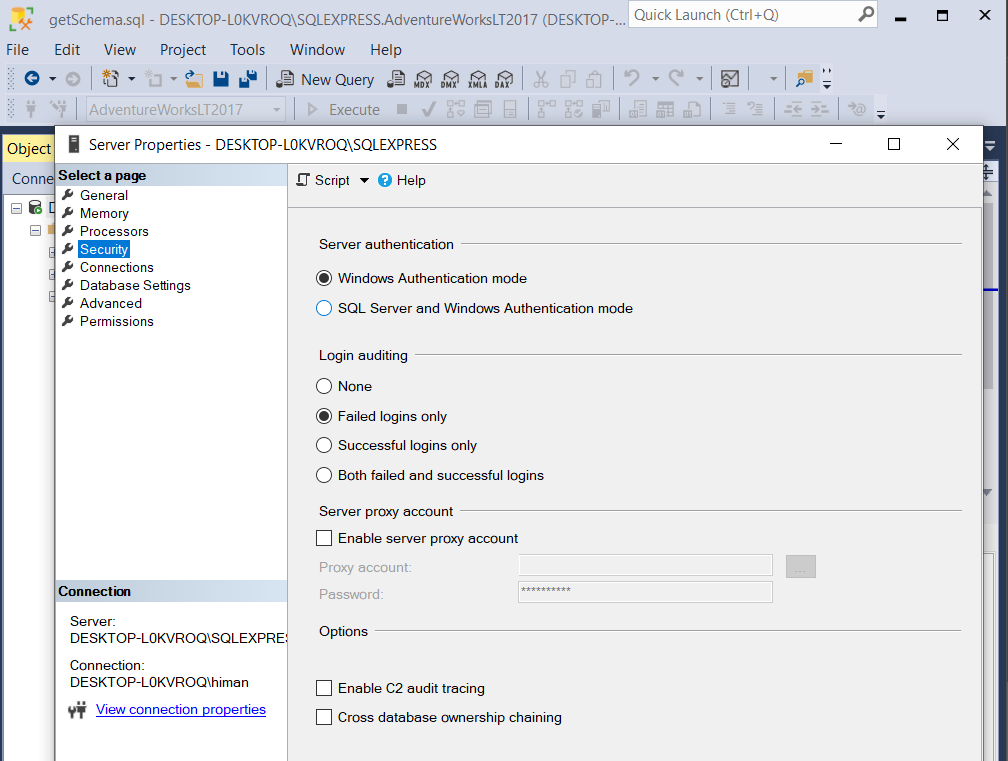
Task: Click the Connect plug icon in SQL toolbar
Action: [30, 109]
